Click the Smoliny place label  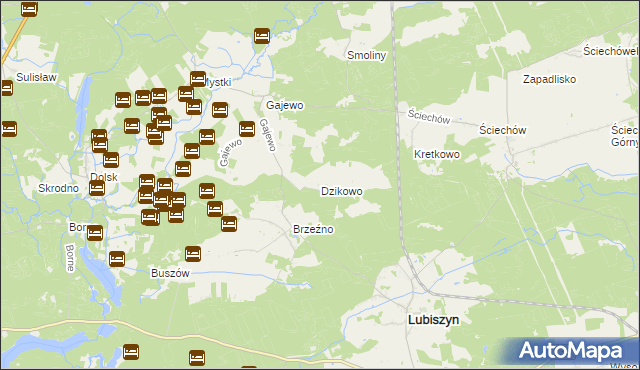pos(367,55)
